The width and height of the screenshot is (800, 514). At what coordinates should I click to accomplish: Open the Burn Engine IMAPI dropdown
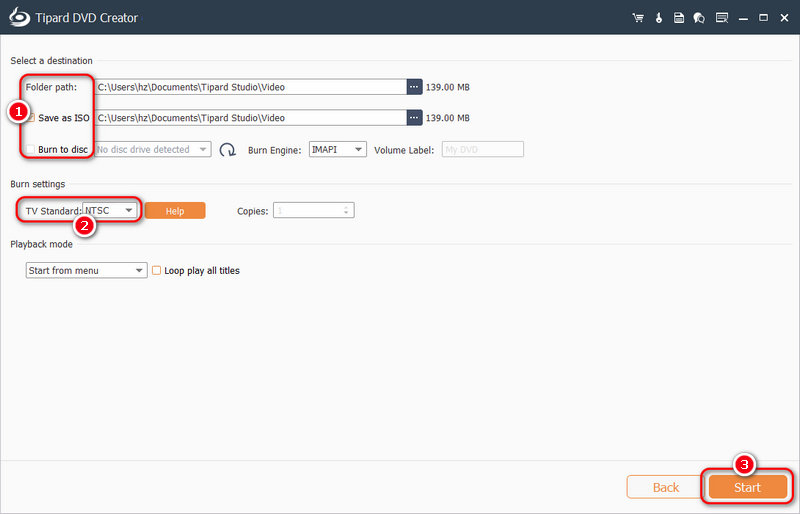(x=338, y=150)
